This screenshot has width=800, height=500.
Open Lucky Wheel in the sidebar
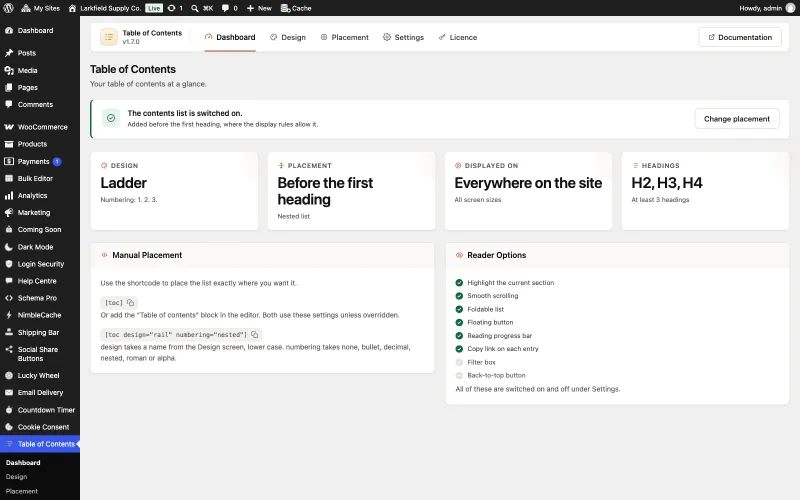(x=40, y=376)
